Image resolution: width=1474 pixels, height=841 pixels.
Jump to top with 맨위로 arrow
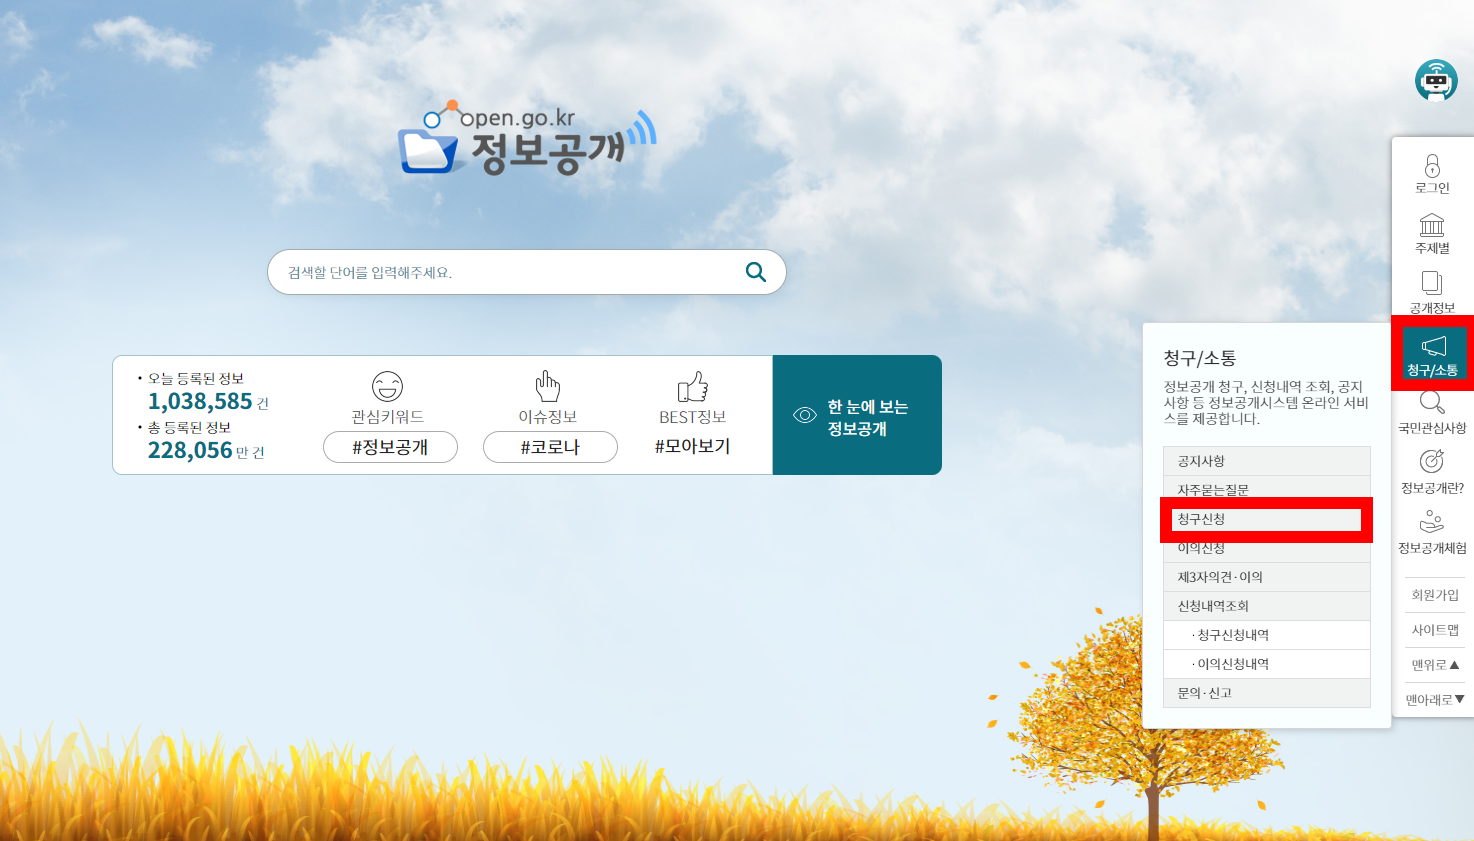pos(1435,665)
